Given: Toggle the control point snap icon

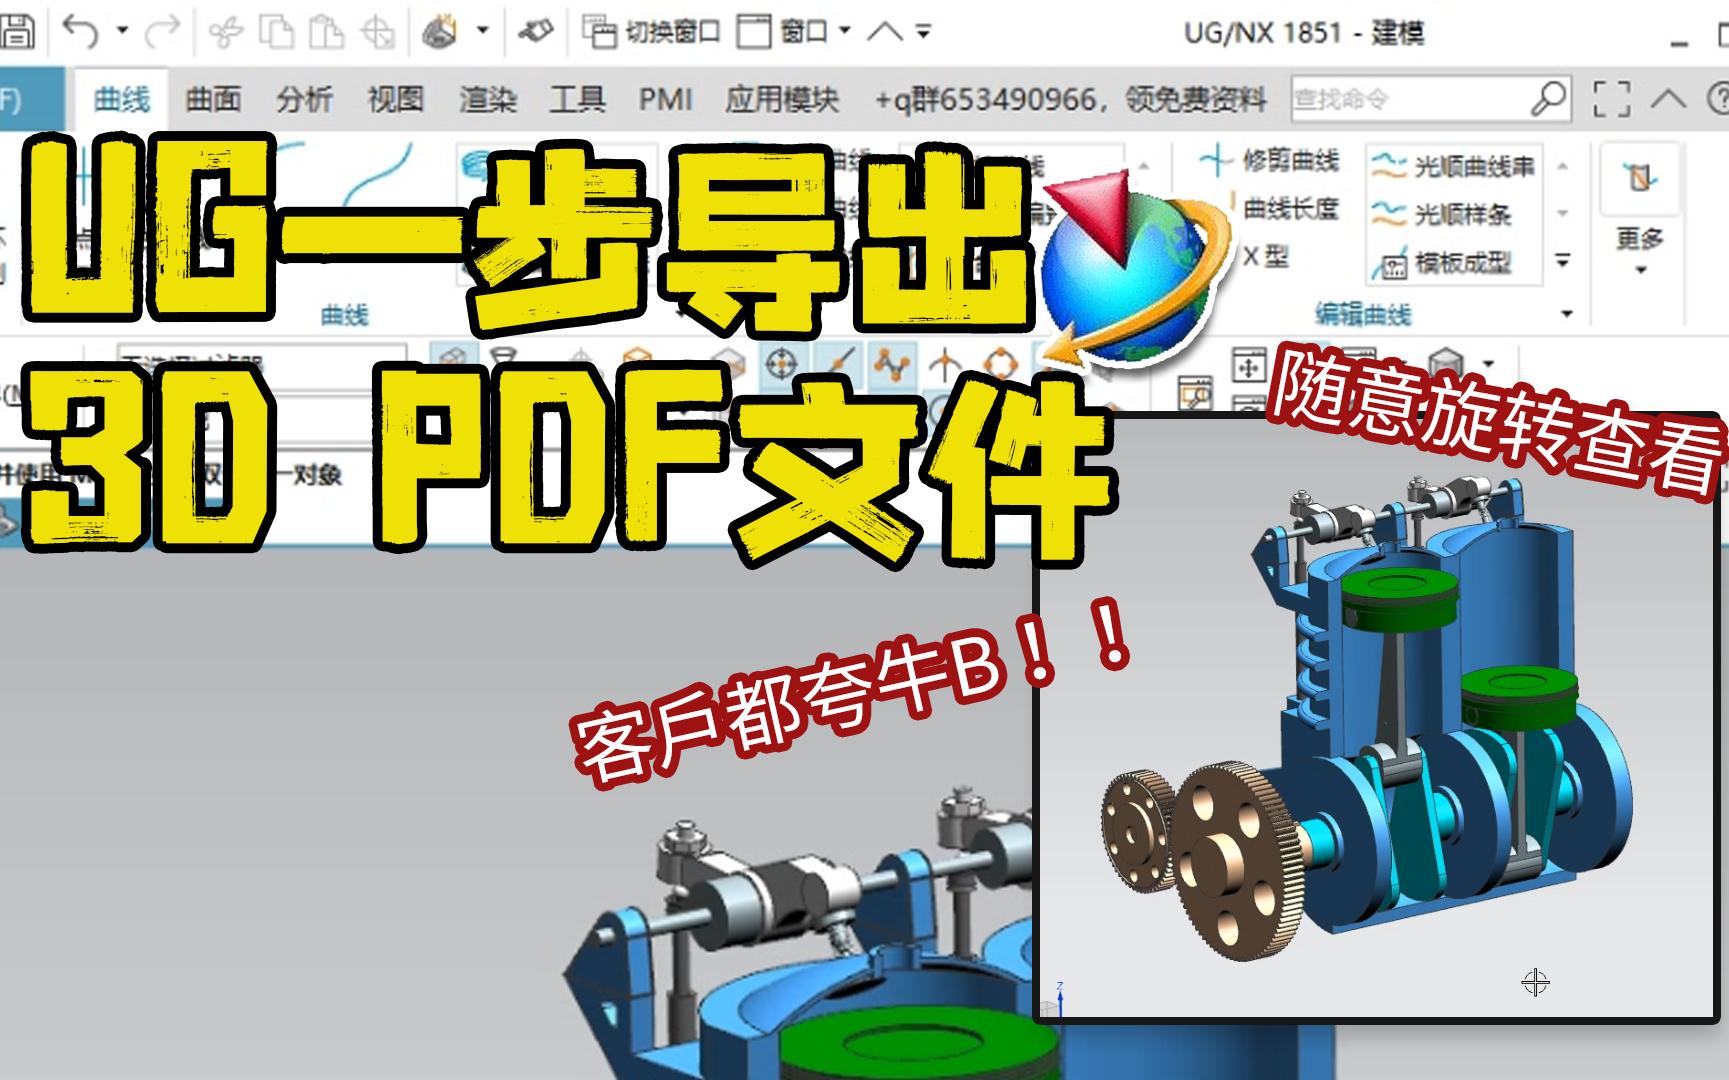Looking at the screenshot, I should (x=891, y=364).
